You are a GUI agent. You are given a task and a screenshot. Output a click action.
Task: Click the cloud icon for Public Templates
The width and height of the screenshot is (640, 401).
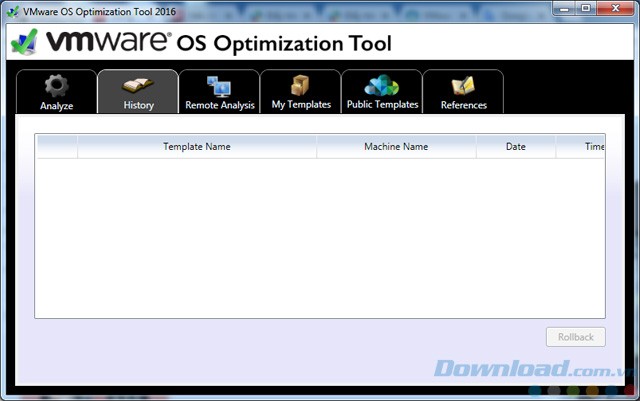[382, 86]
